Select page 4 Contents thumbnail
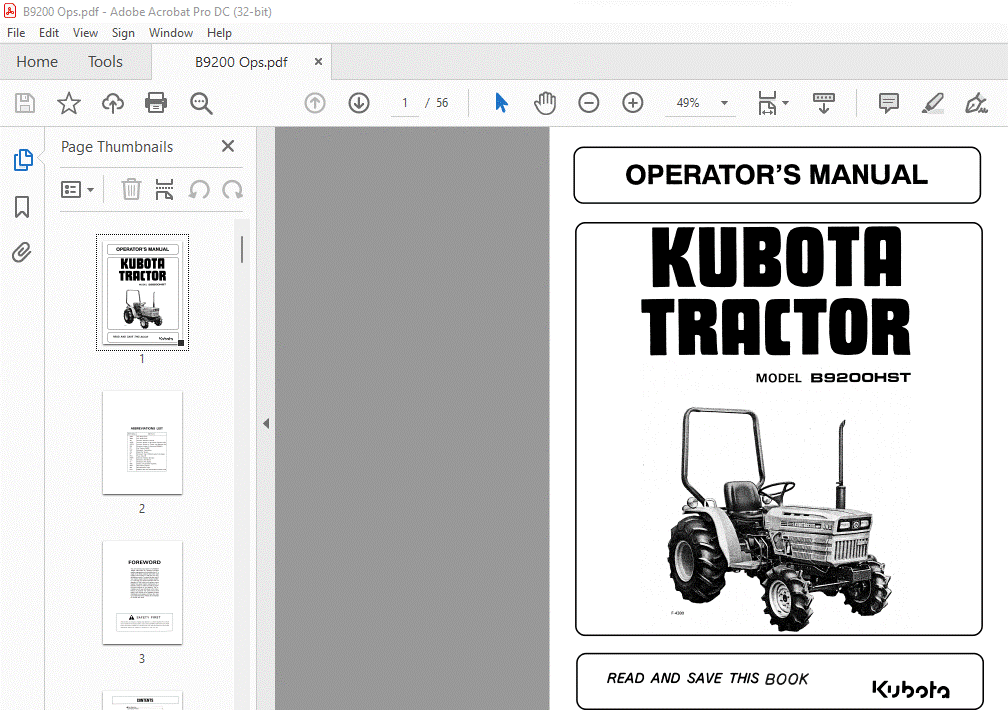Image resolution: width=1008 pixels, height=710 pixels. 142,700
